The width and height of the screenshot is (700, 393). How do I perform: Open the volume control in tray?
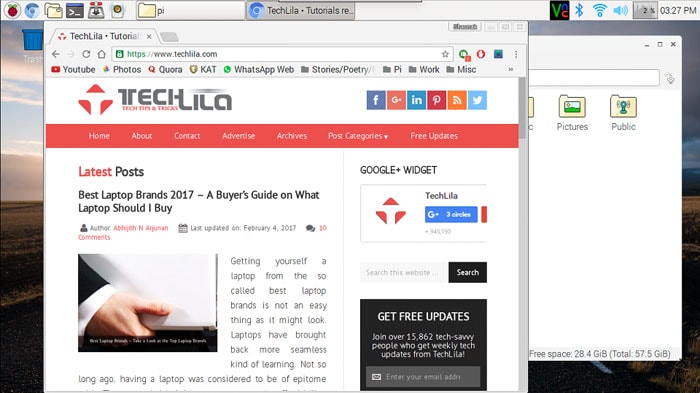pyautogui.click(x=621, y=10)
